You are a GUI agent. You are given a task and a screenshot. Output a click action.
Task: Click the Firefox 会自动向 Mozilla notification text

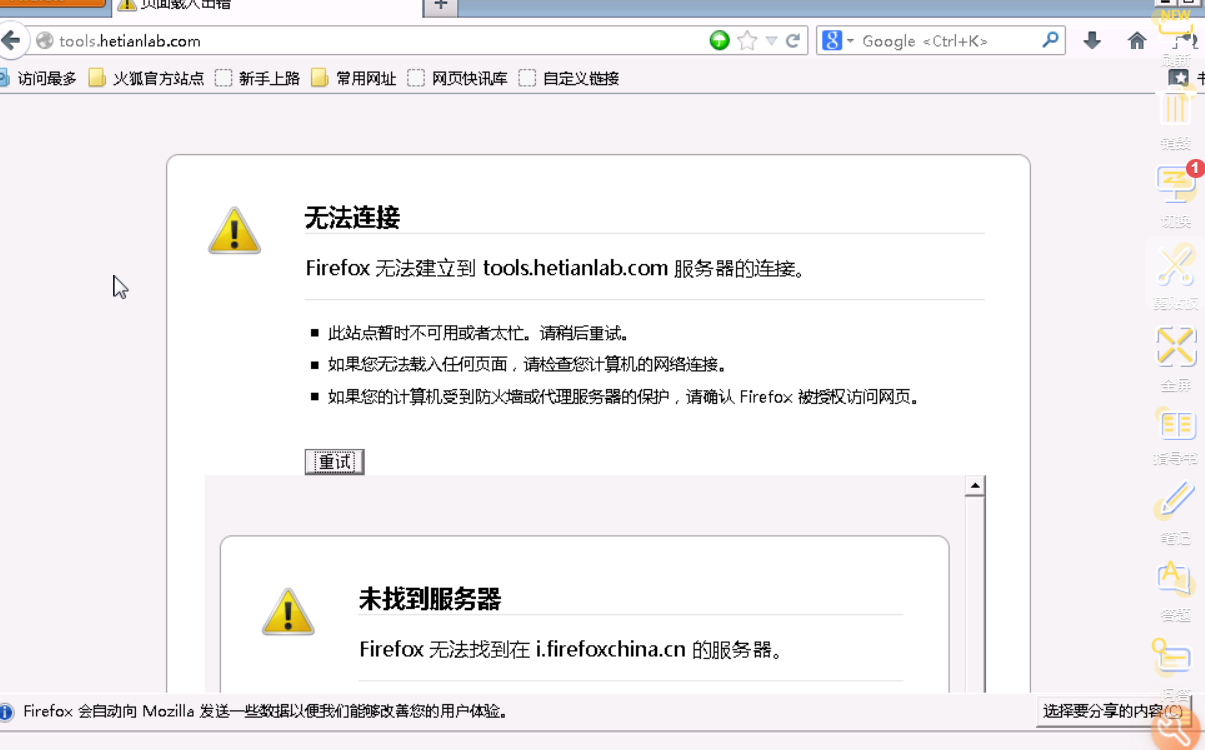[x=265, y=712]
